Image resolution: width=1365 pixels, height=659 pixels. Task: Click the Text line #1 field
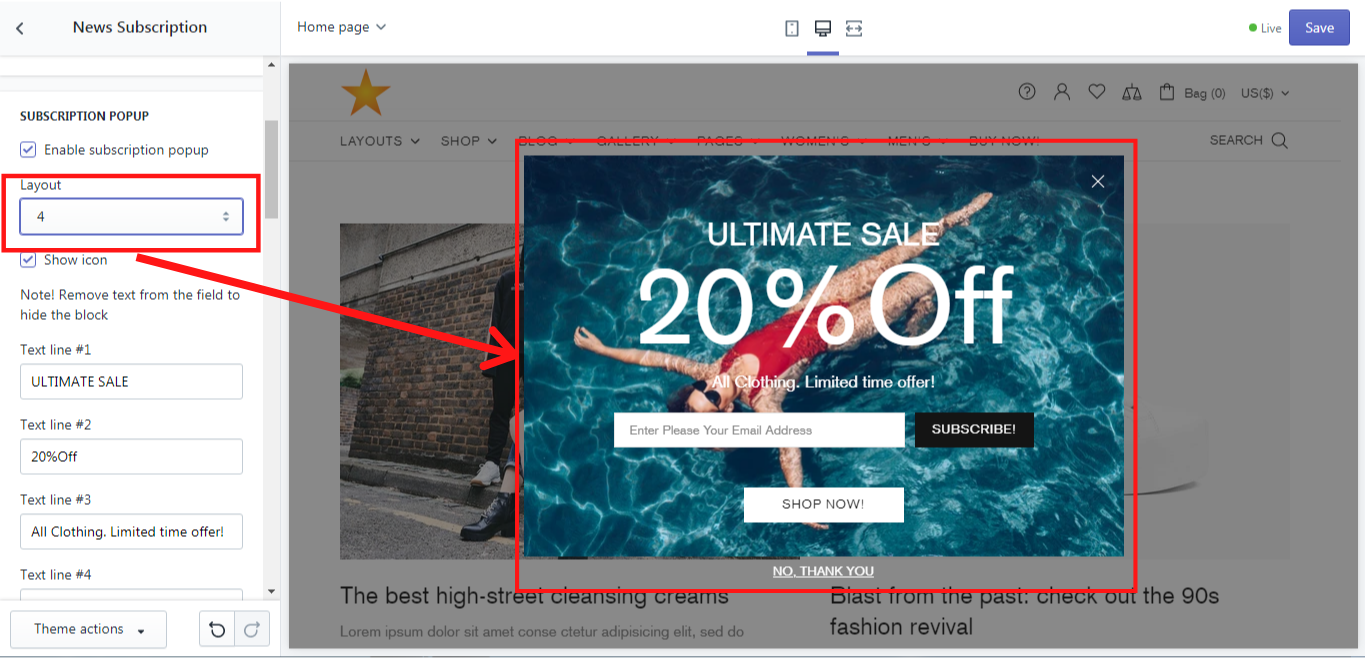(x=131, y=382)
